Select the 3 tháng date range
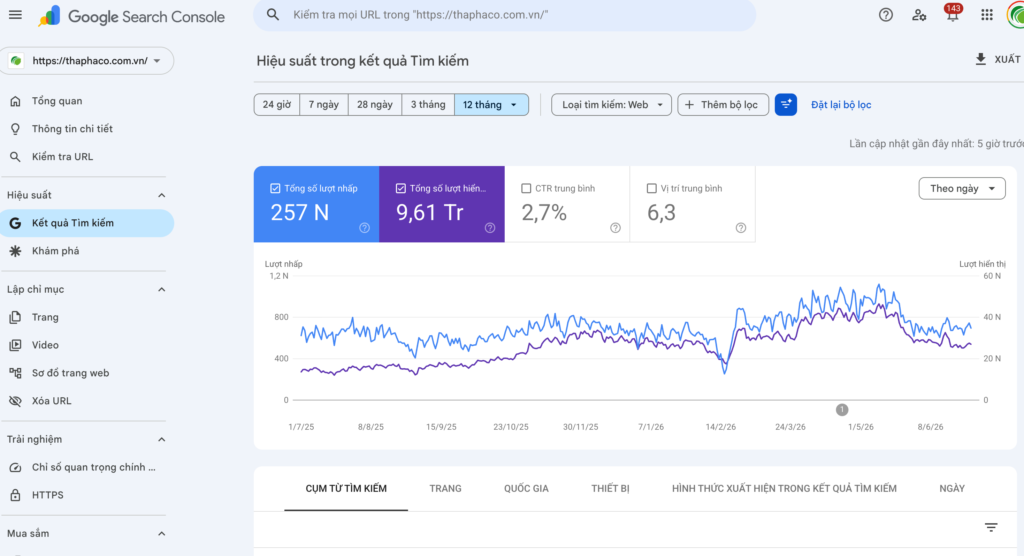The image size is (1024, 556). pyautogui.click(x=428, y=105)
